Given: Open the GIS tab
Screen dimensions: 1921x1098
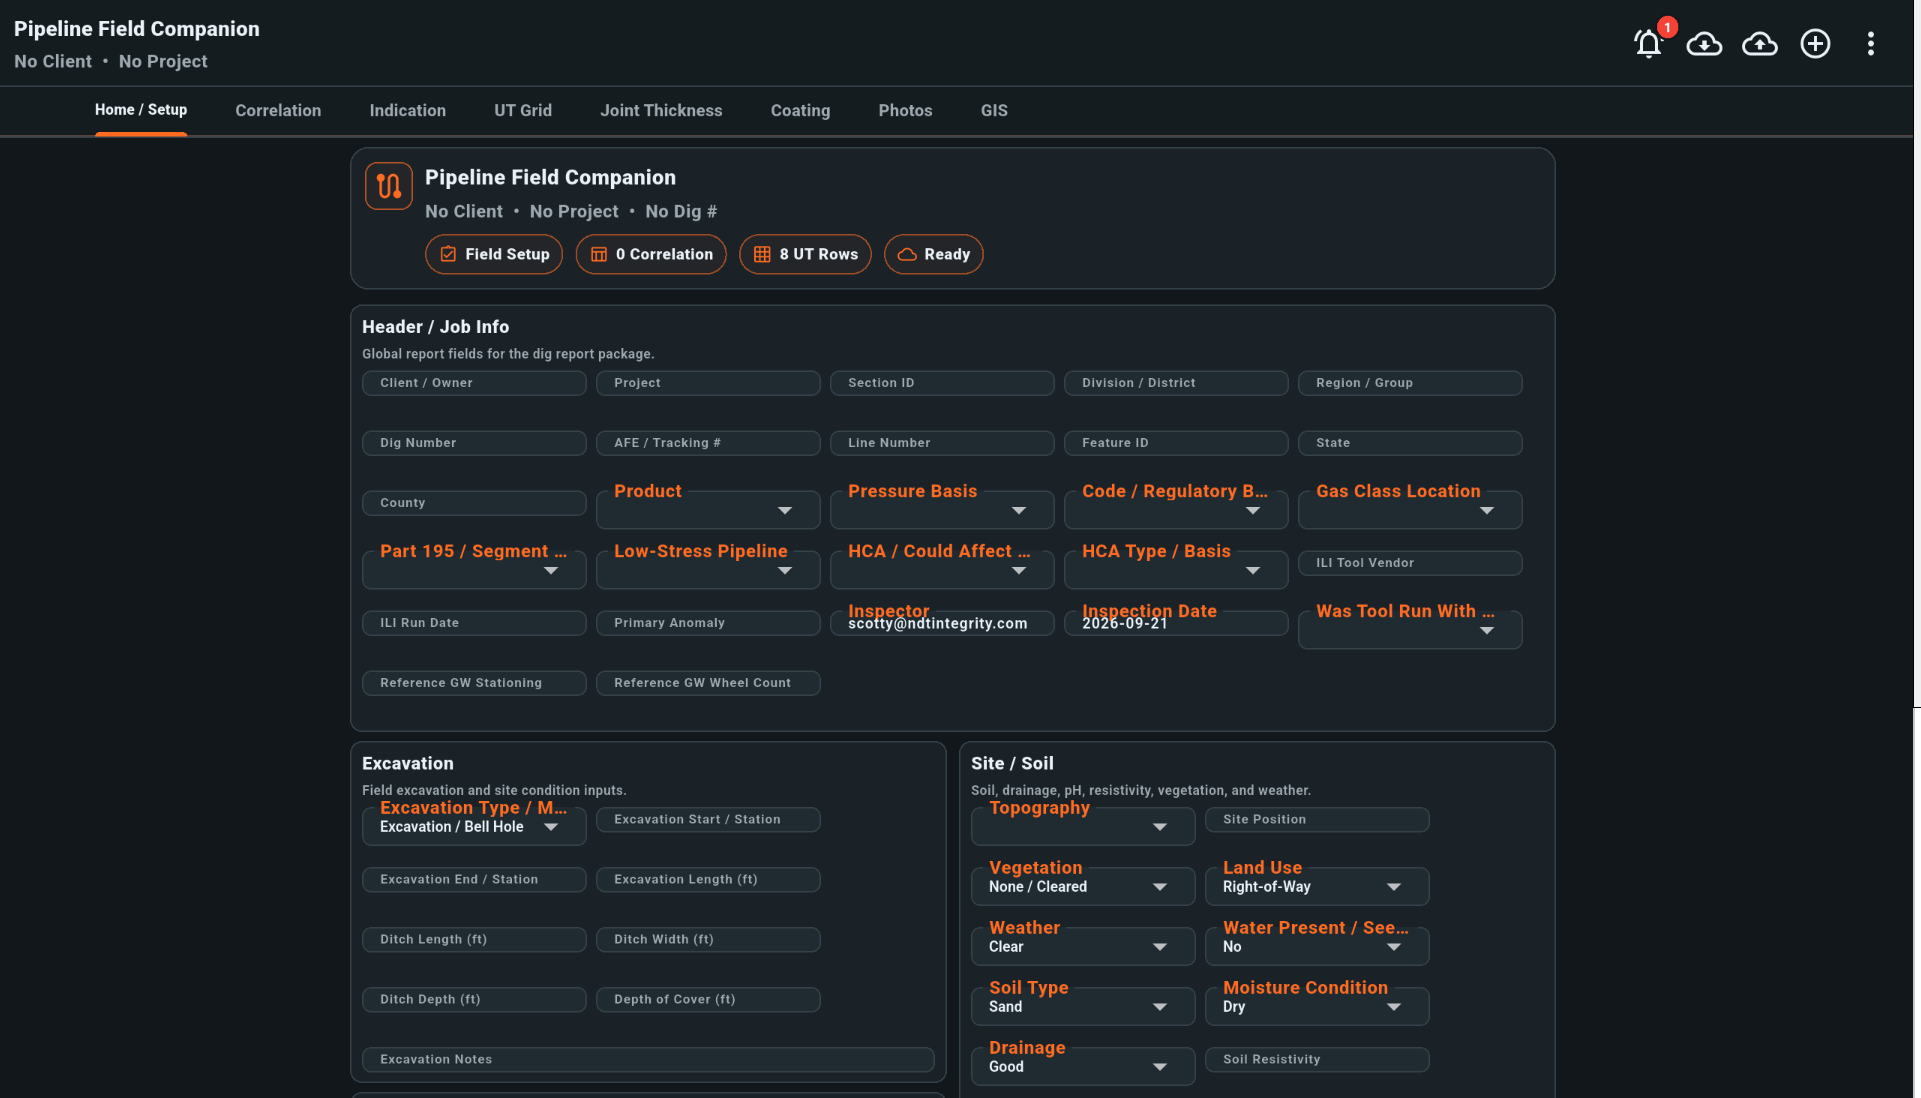Looking at the screenshot, I should (994, 110).
